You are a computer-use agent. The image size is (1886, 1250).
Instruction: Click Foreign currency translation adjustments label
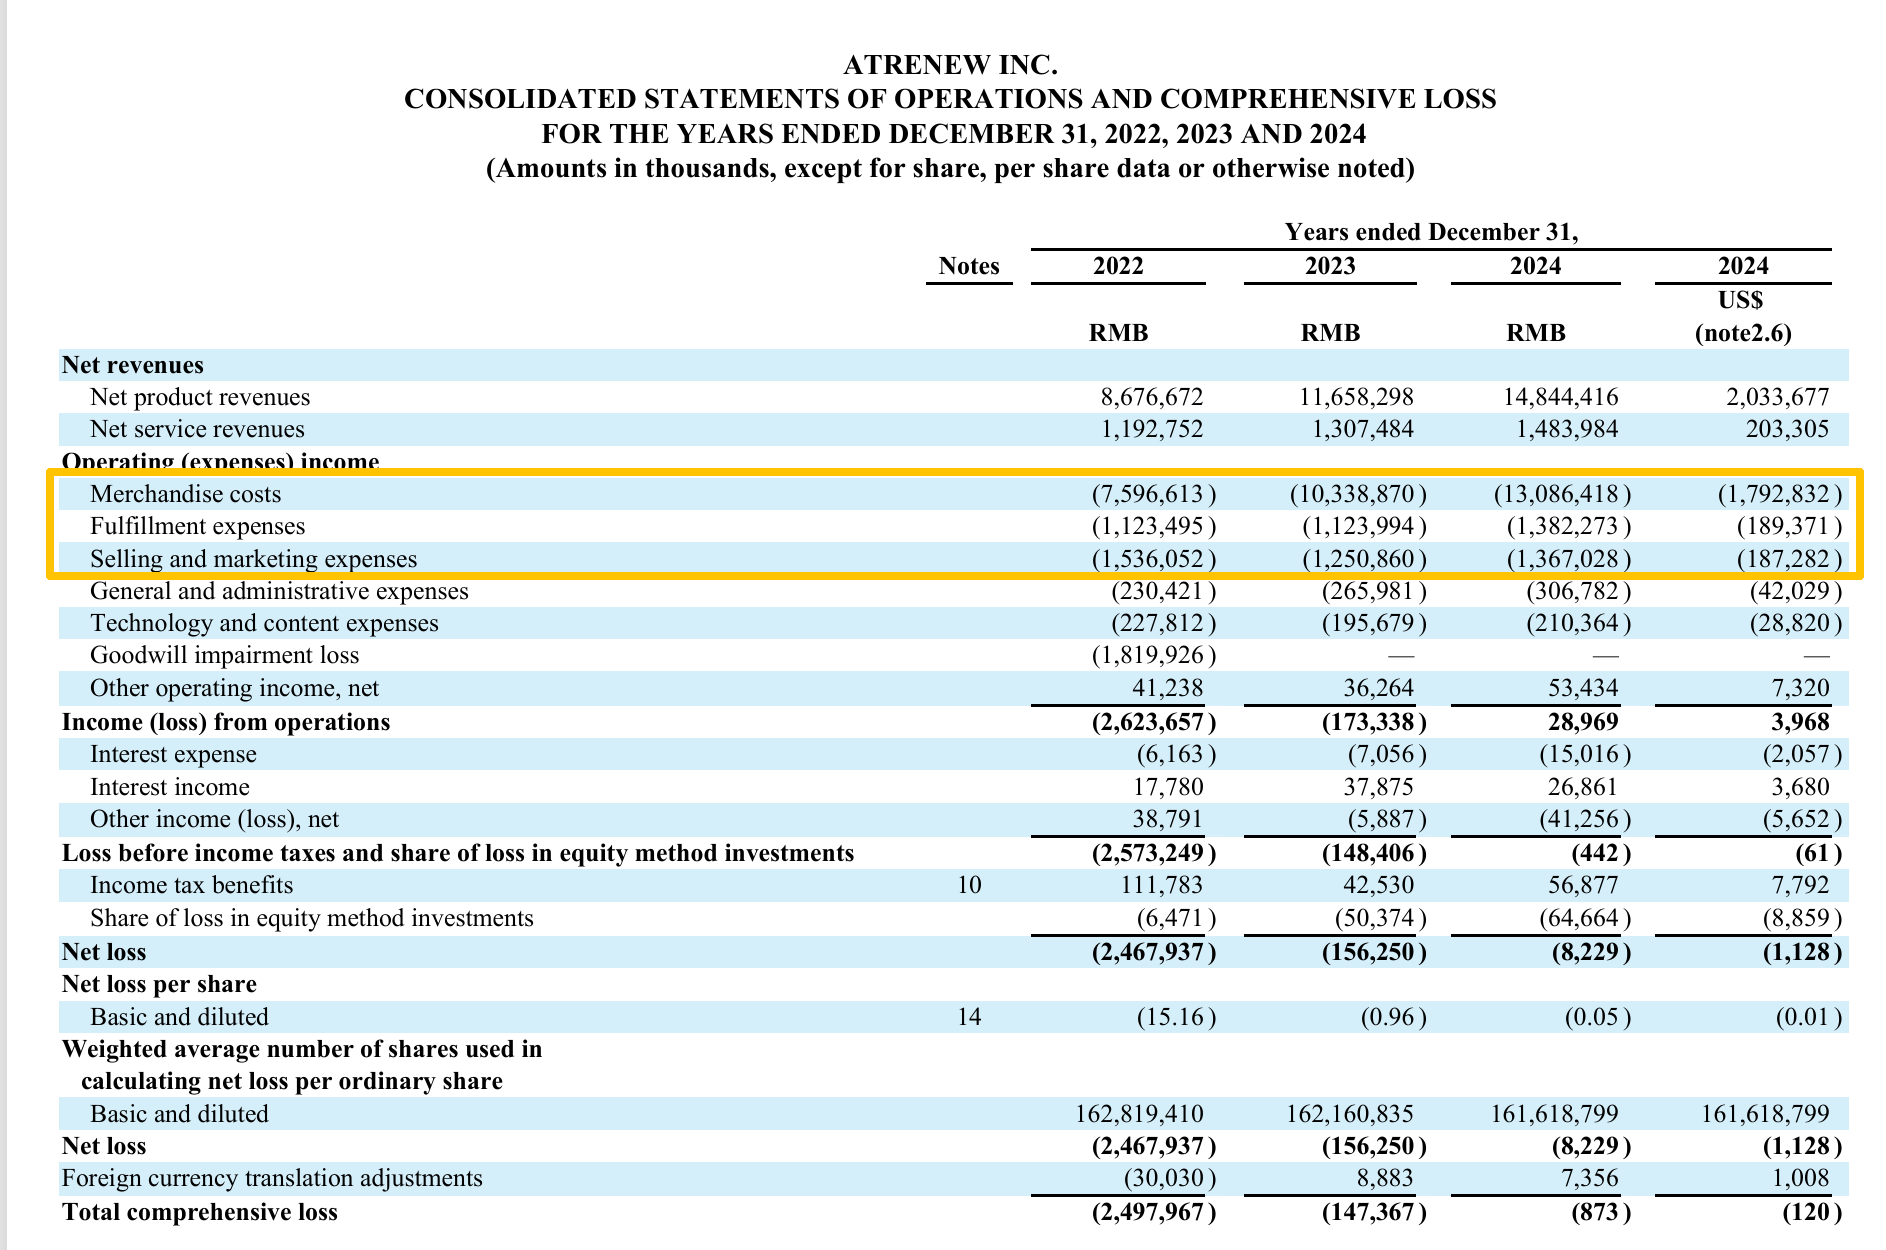click(x=272, y=1178)
